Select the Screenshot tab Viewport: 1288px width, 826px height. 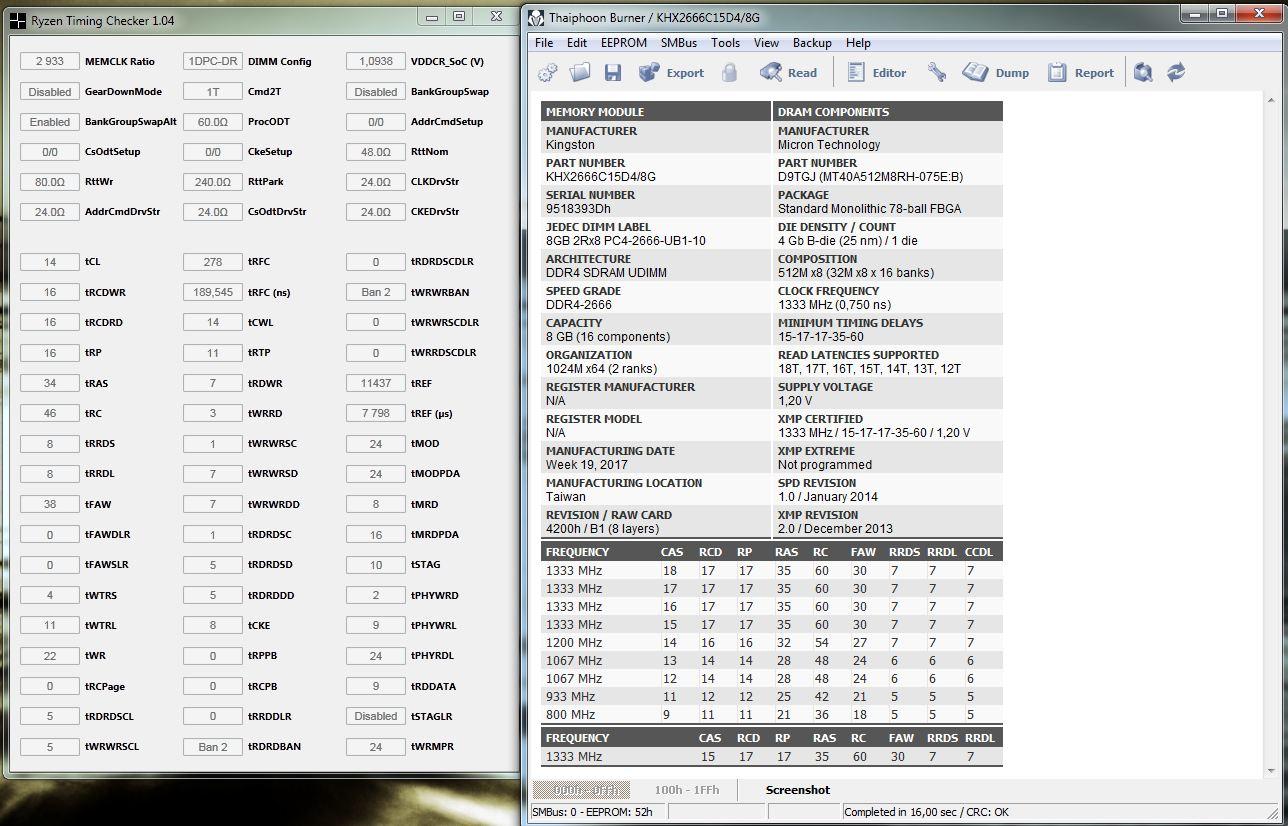coord(797,790)
